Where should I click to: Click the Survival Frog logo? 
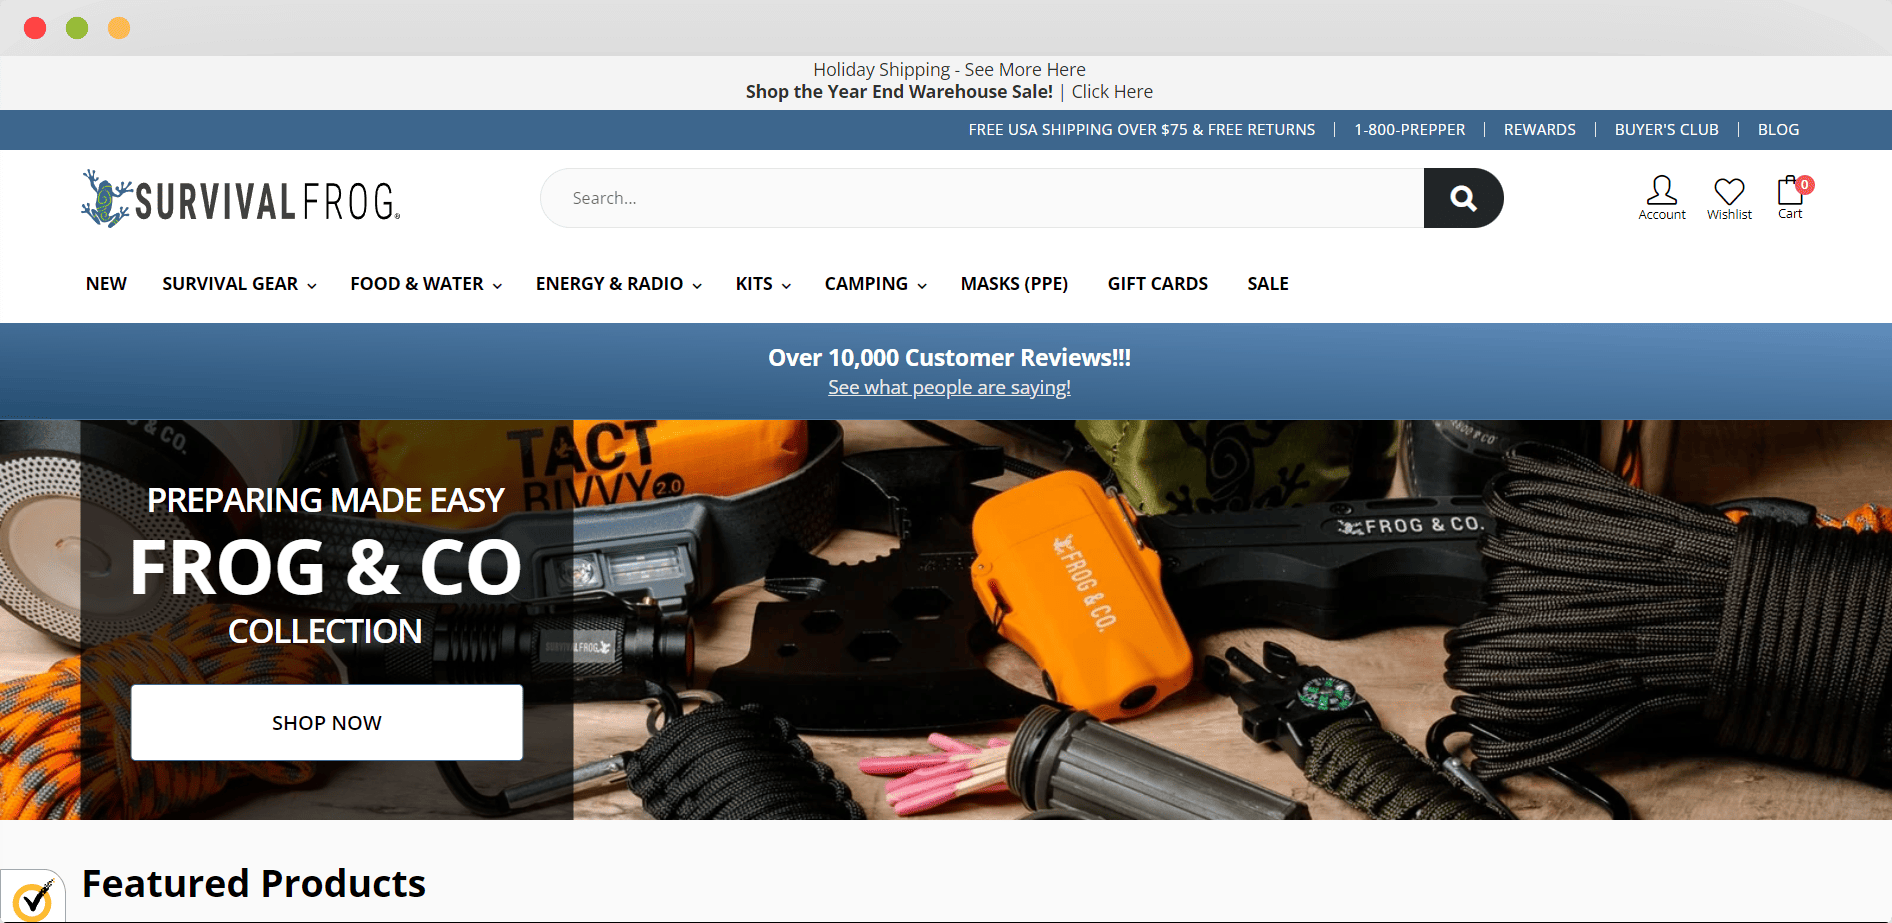click(x=241, y=198)
